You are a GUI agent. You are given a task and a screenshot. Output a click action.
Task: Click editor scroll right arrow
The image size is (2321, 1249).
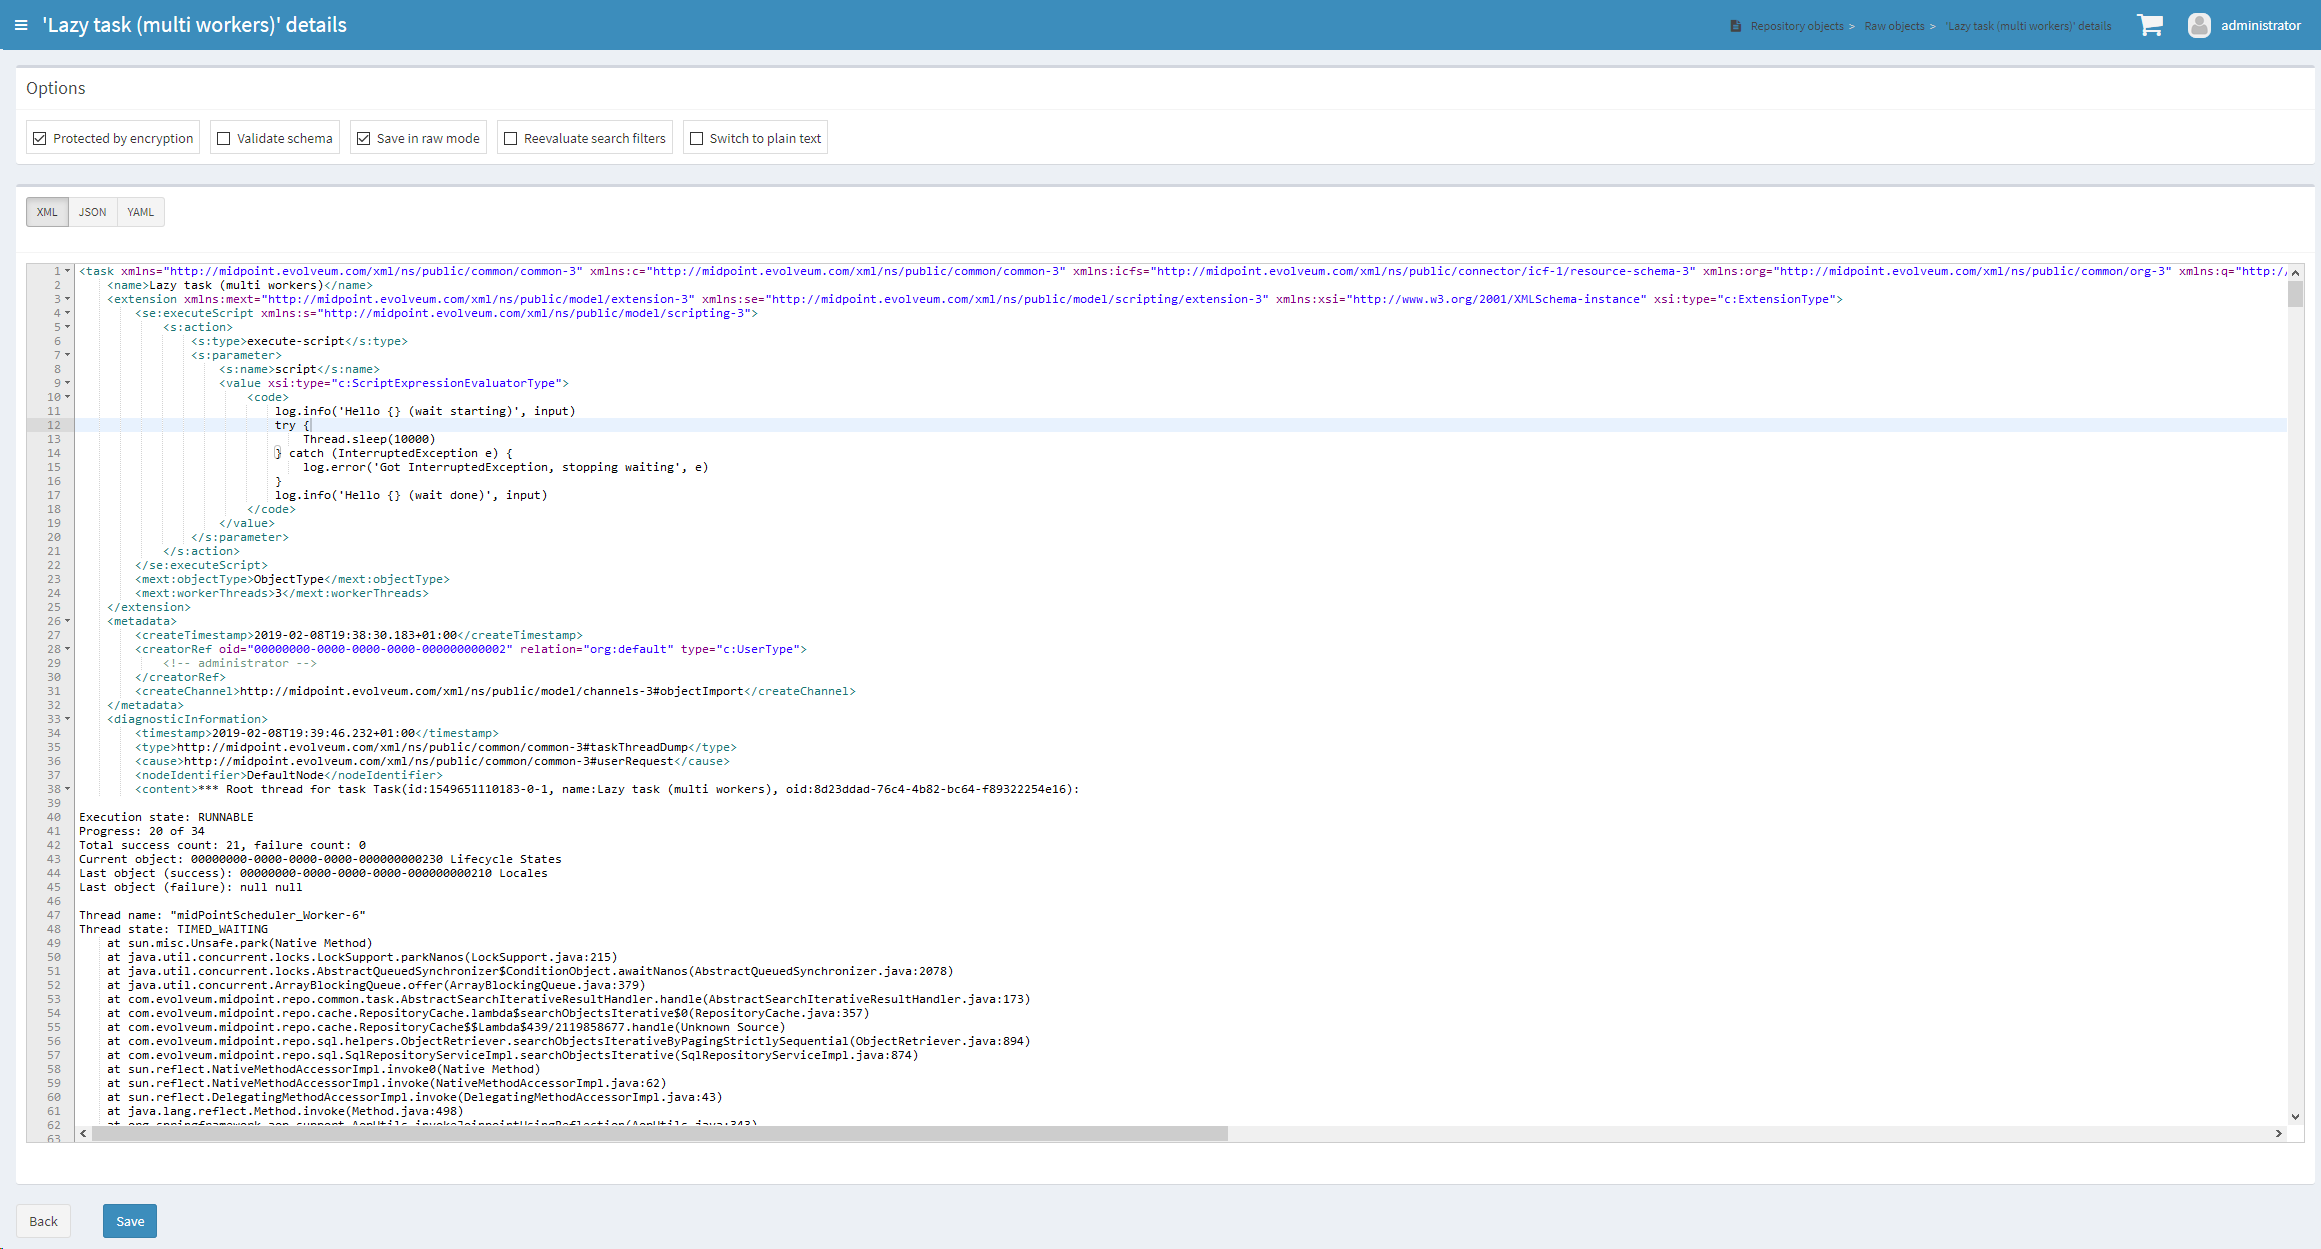(2279, 1133)
